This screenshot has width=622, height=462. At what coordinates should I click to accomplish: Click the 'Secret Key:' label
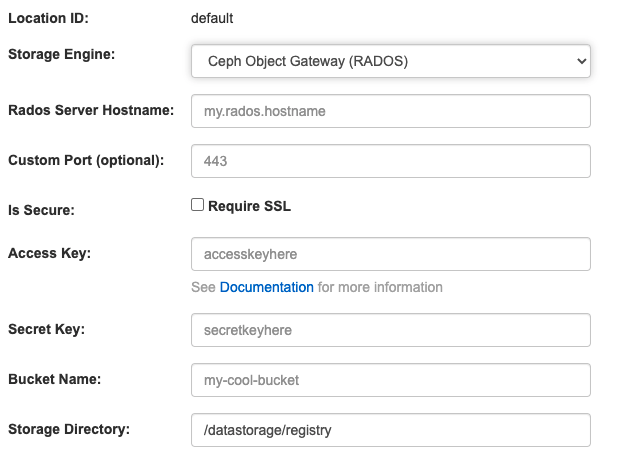click(x=47, y=329)
